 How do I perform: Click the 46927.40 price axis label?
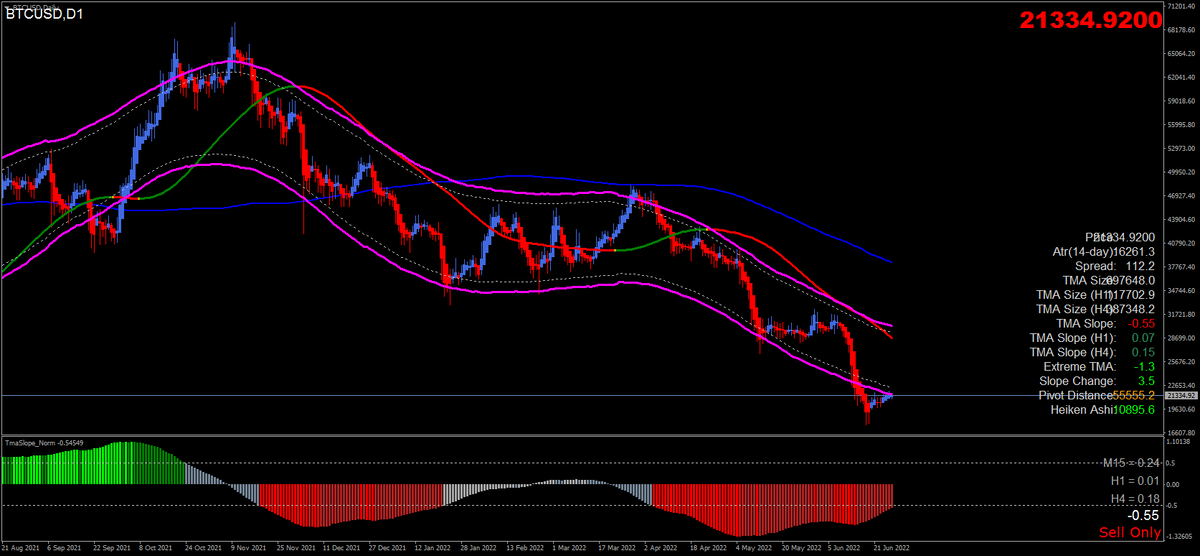[x=1182, y=196]
